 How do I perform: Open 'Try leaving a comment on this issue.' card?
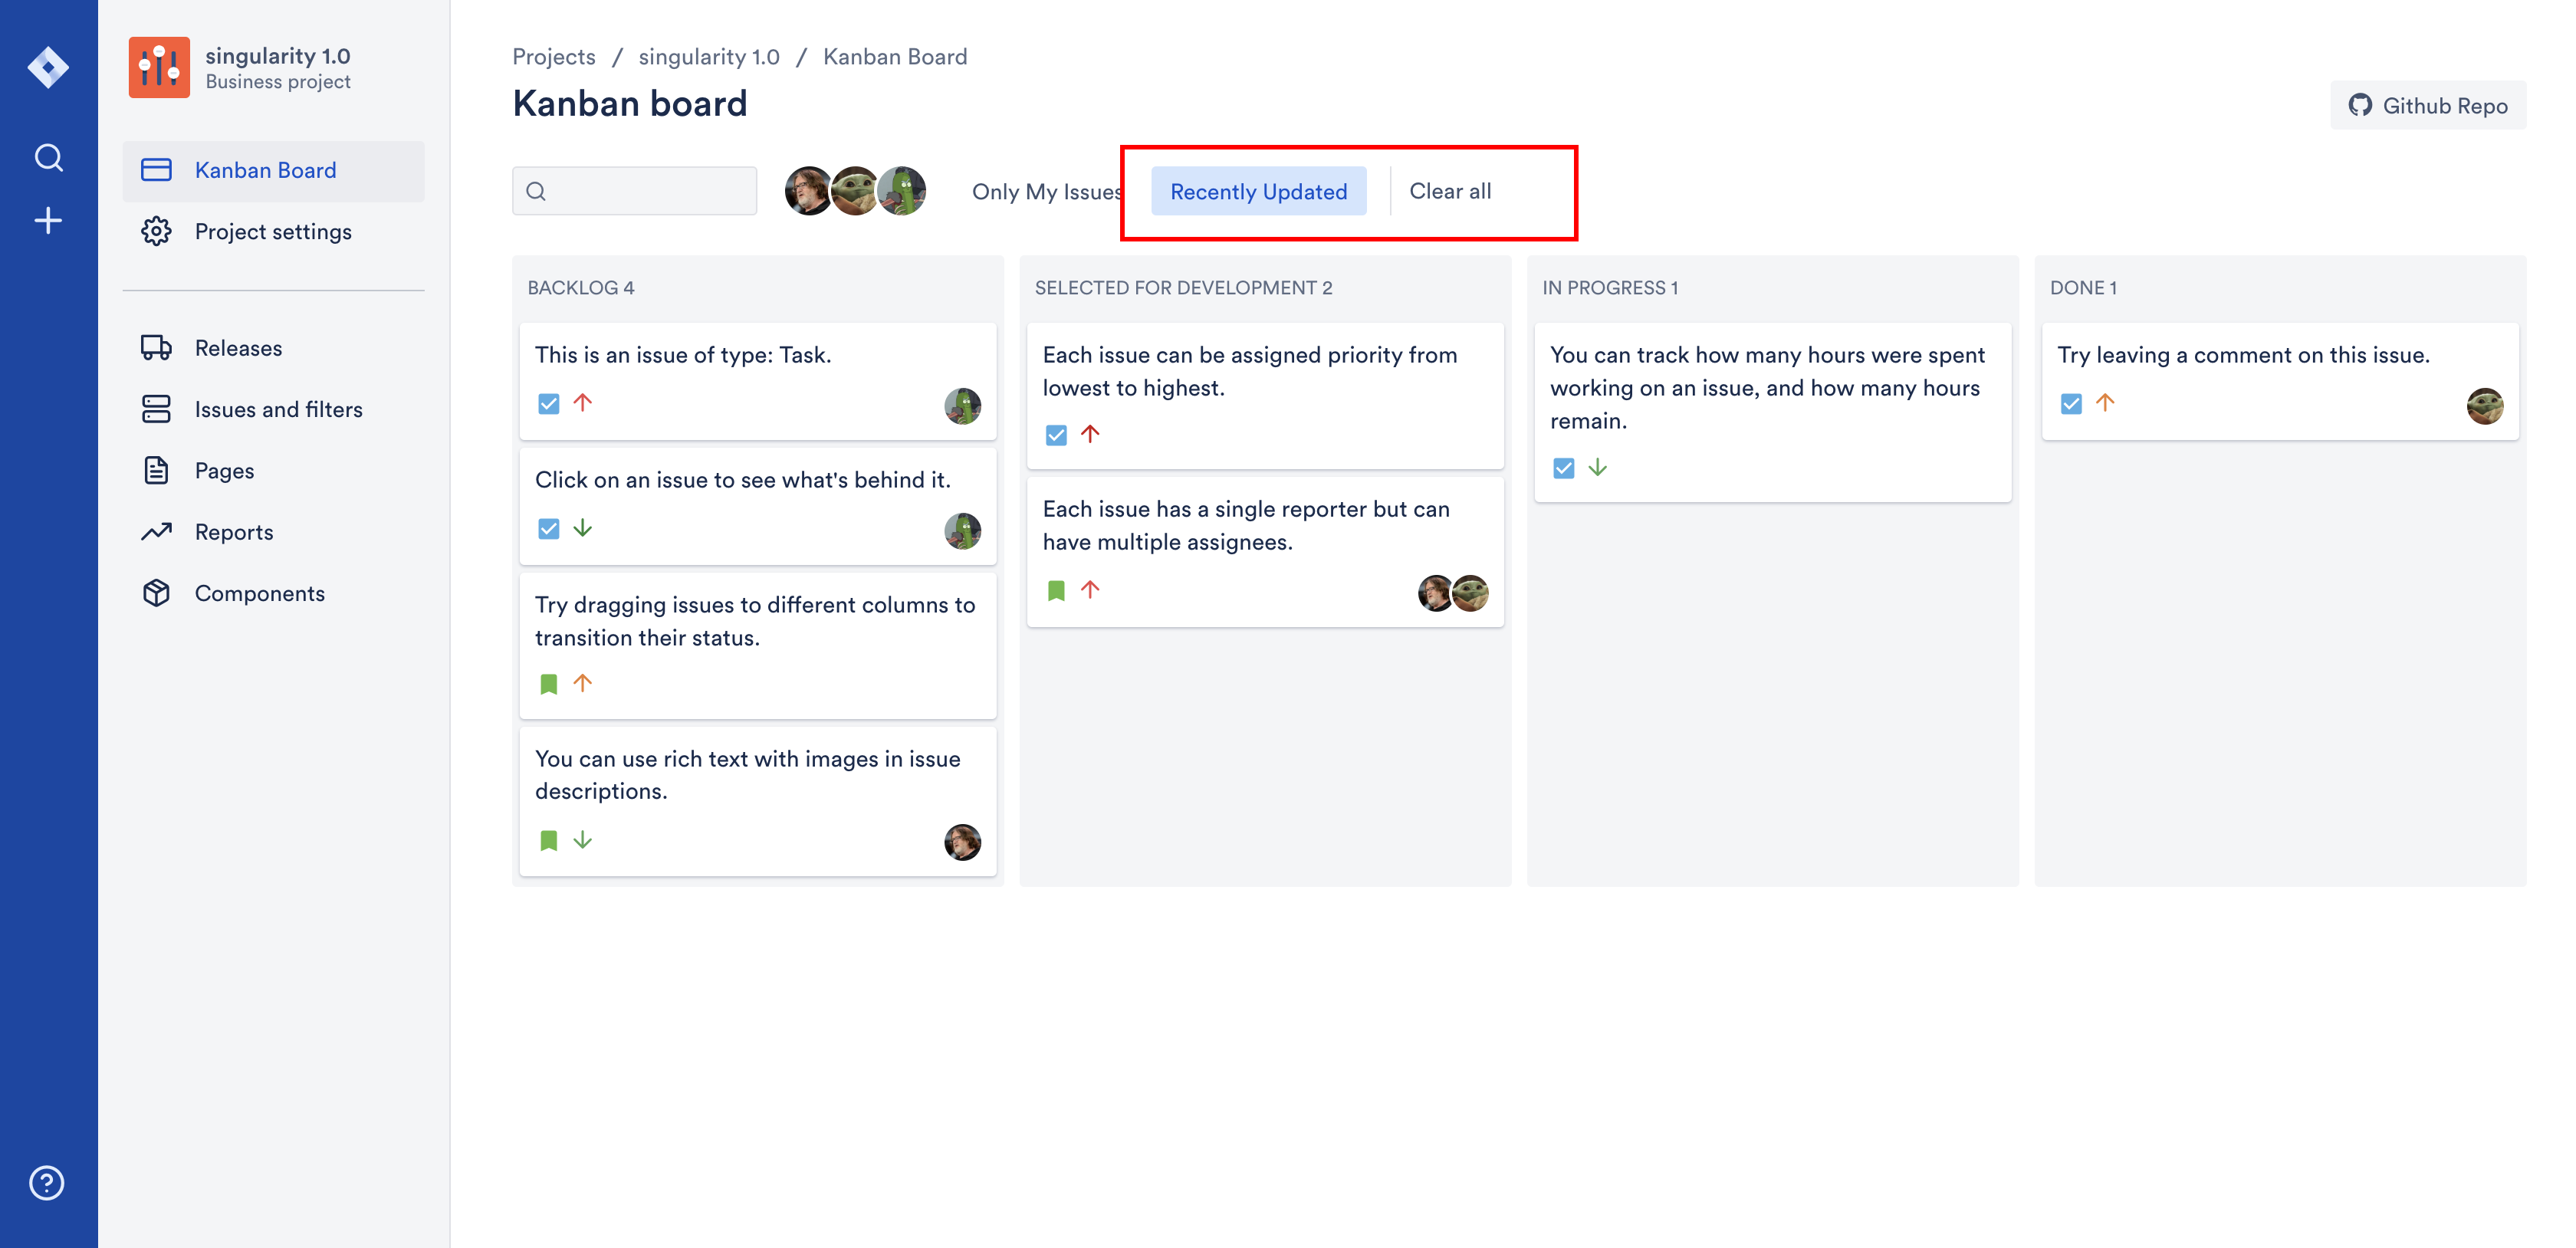(x=2279, y=380)
